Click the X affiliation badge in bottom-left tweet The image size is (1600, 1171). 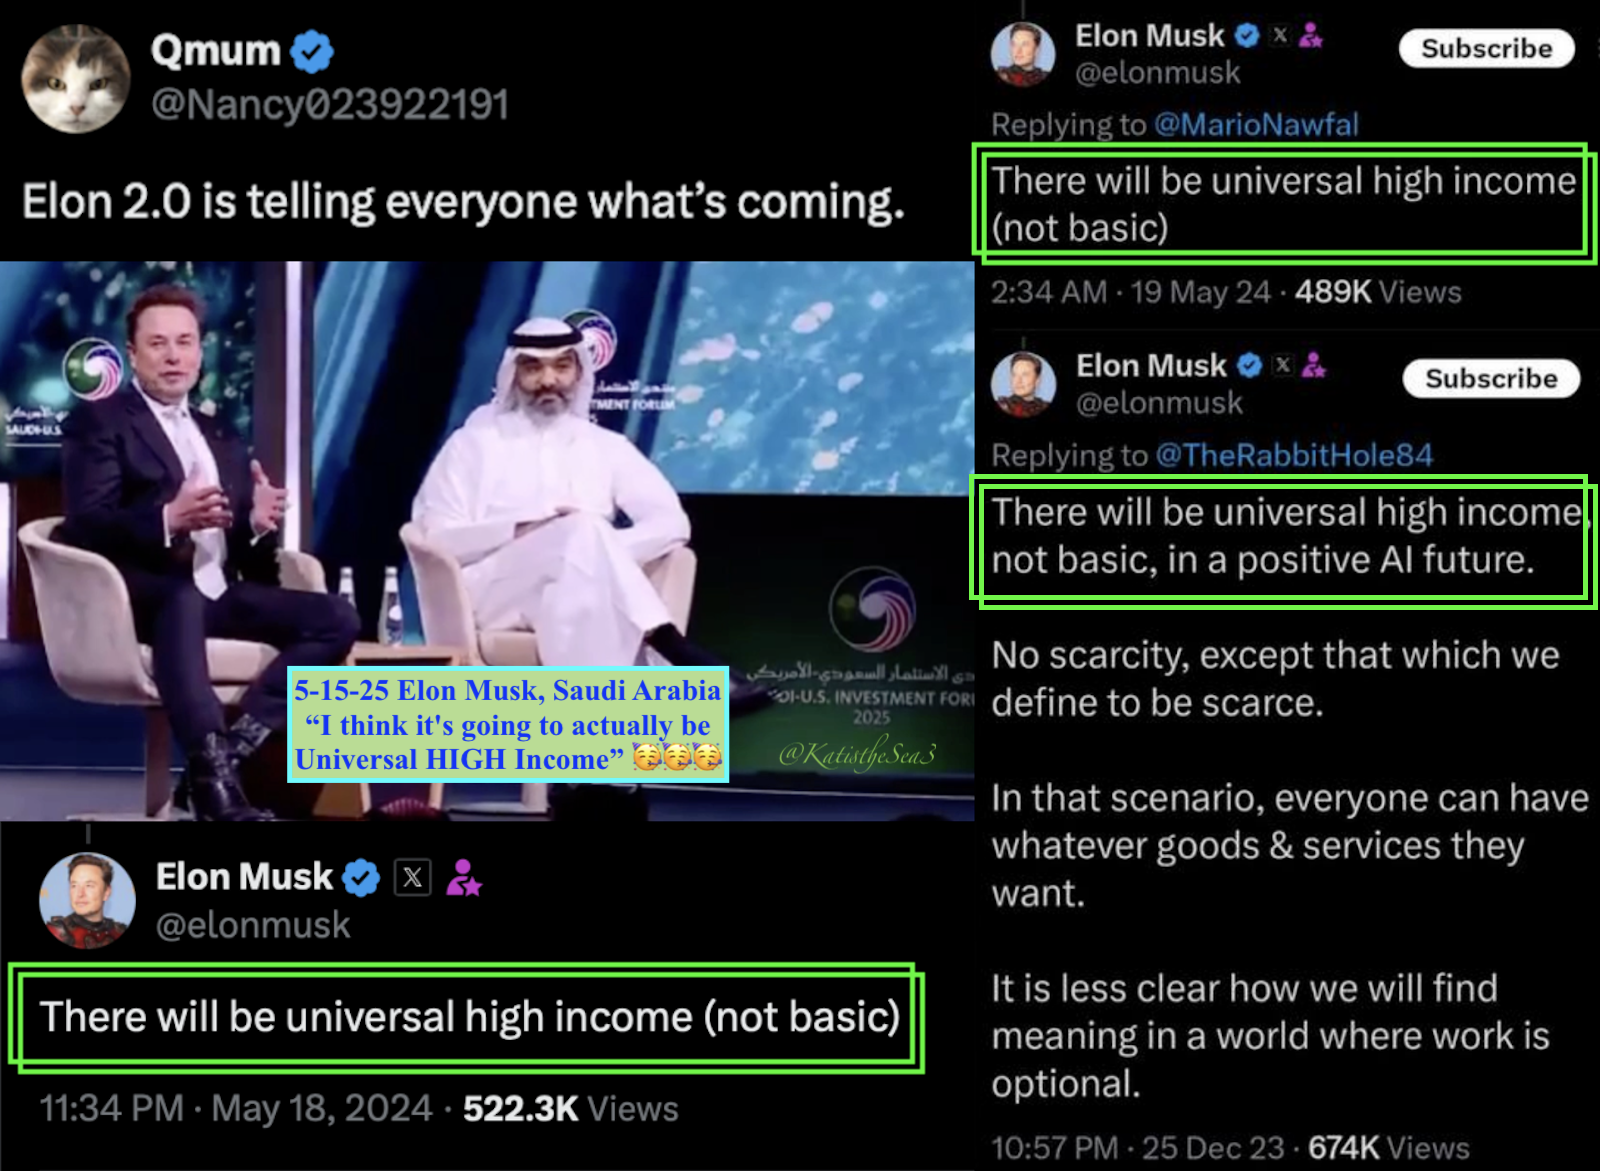pos(412,878)
